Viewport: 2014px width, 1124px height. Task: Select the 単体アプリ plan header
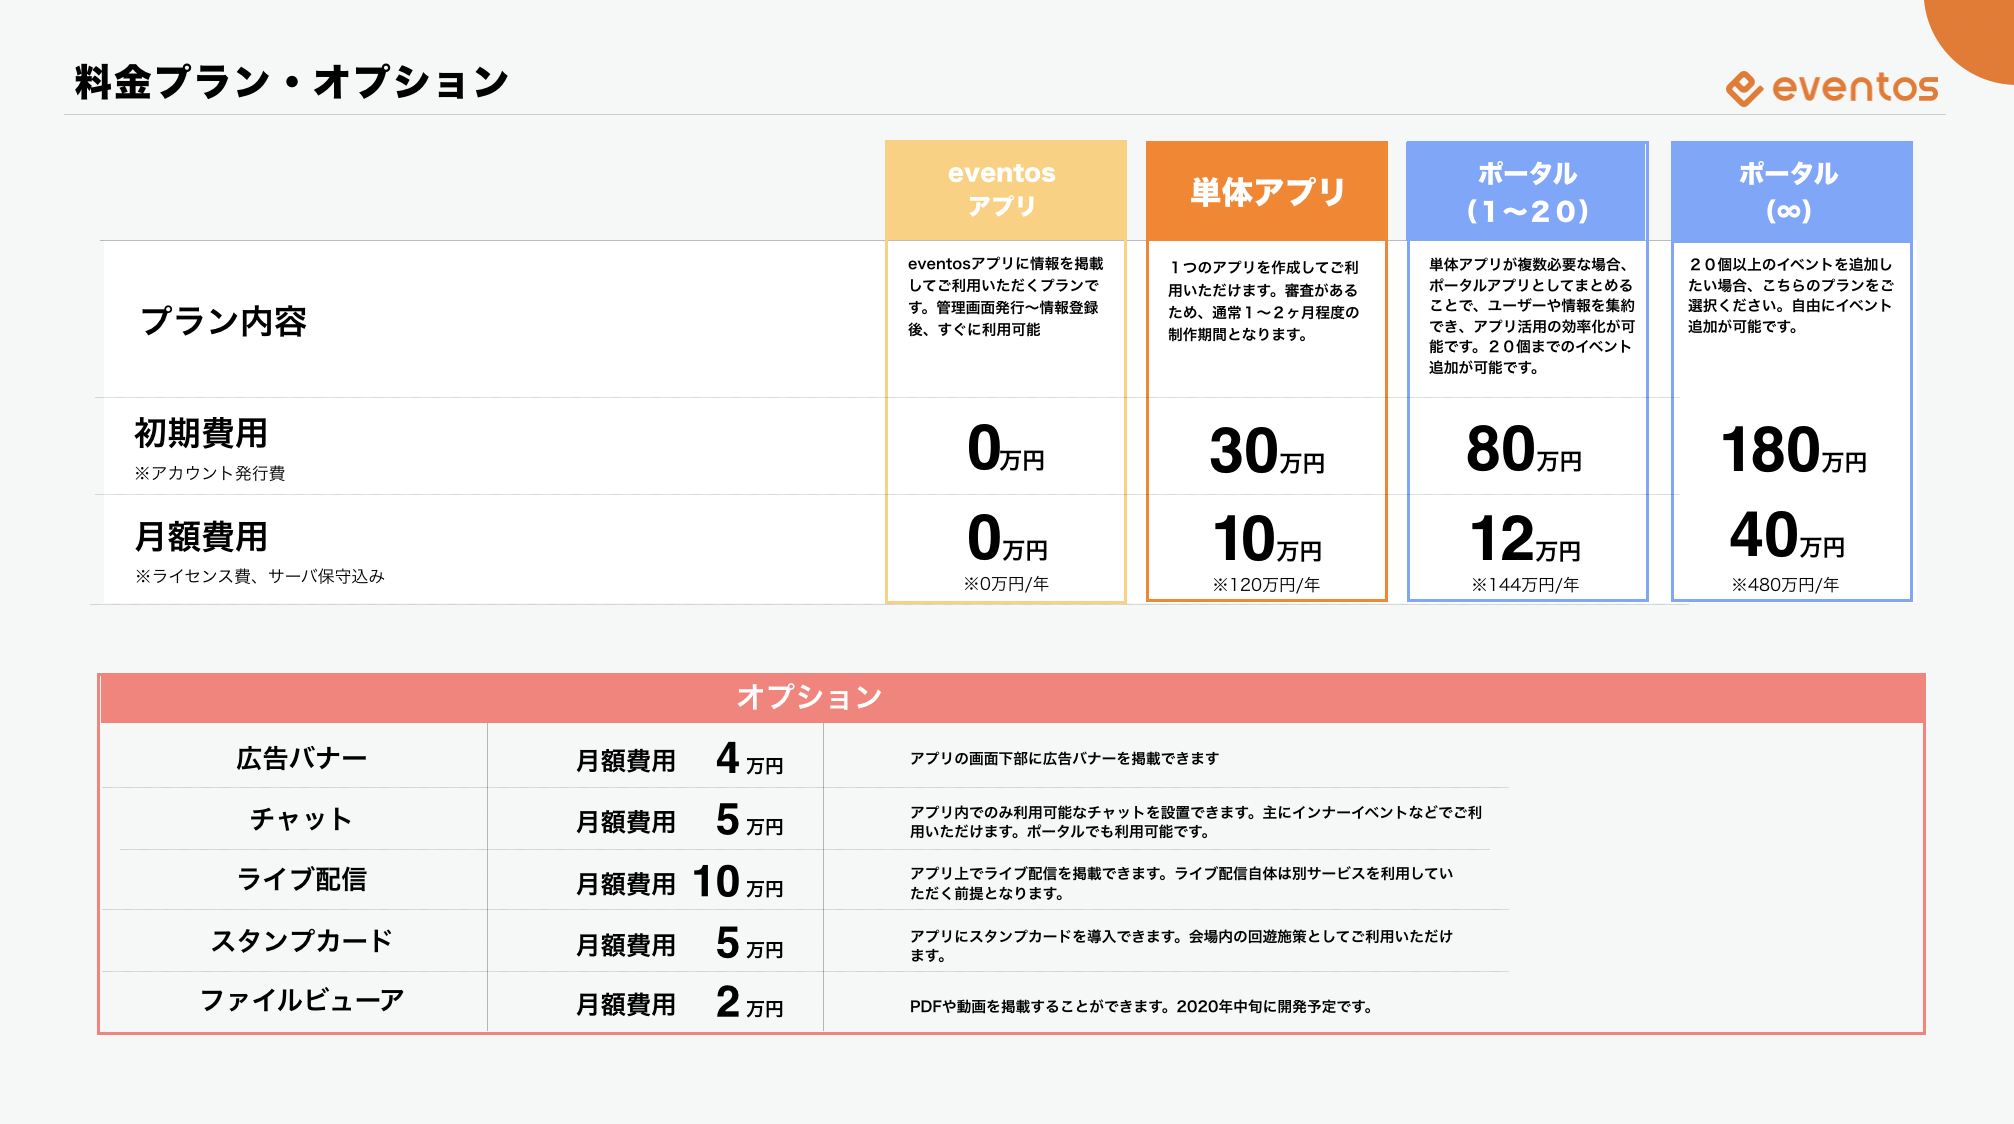click(x=1266, y=191)
